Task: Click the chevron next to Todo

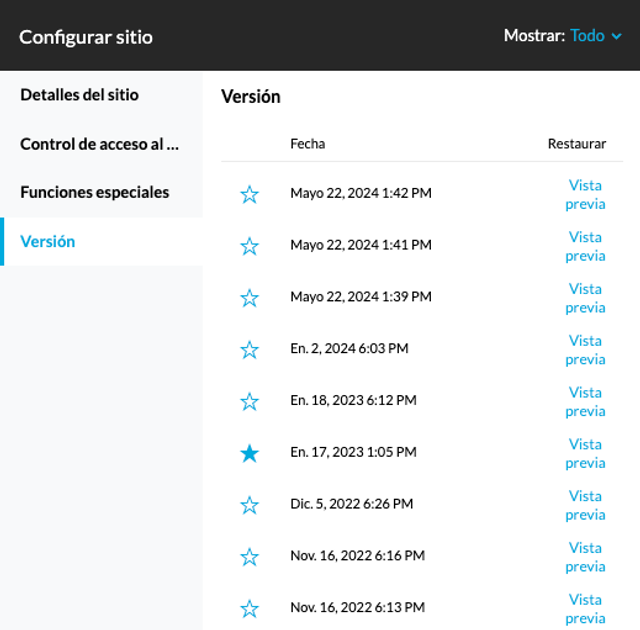Action: (x=616, y=37)
